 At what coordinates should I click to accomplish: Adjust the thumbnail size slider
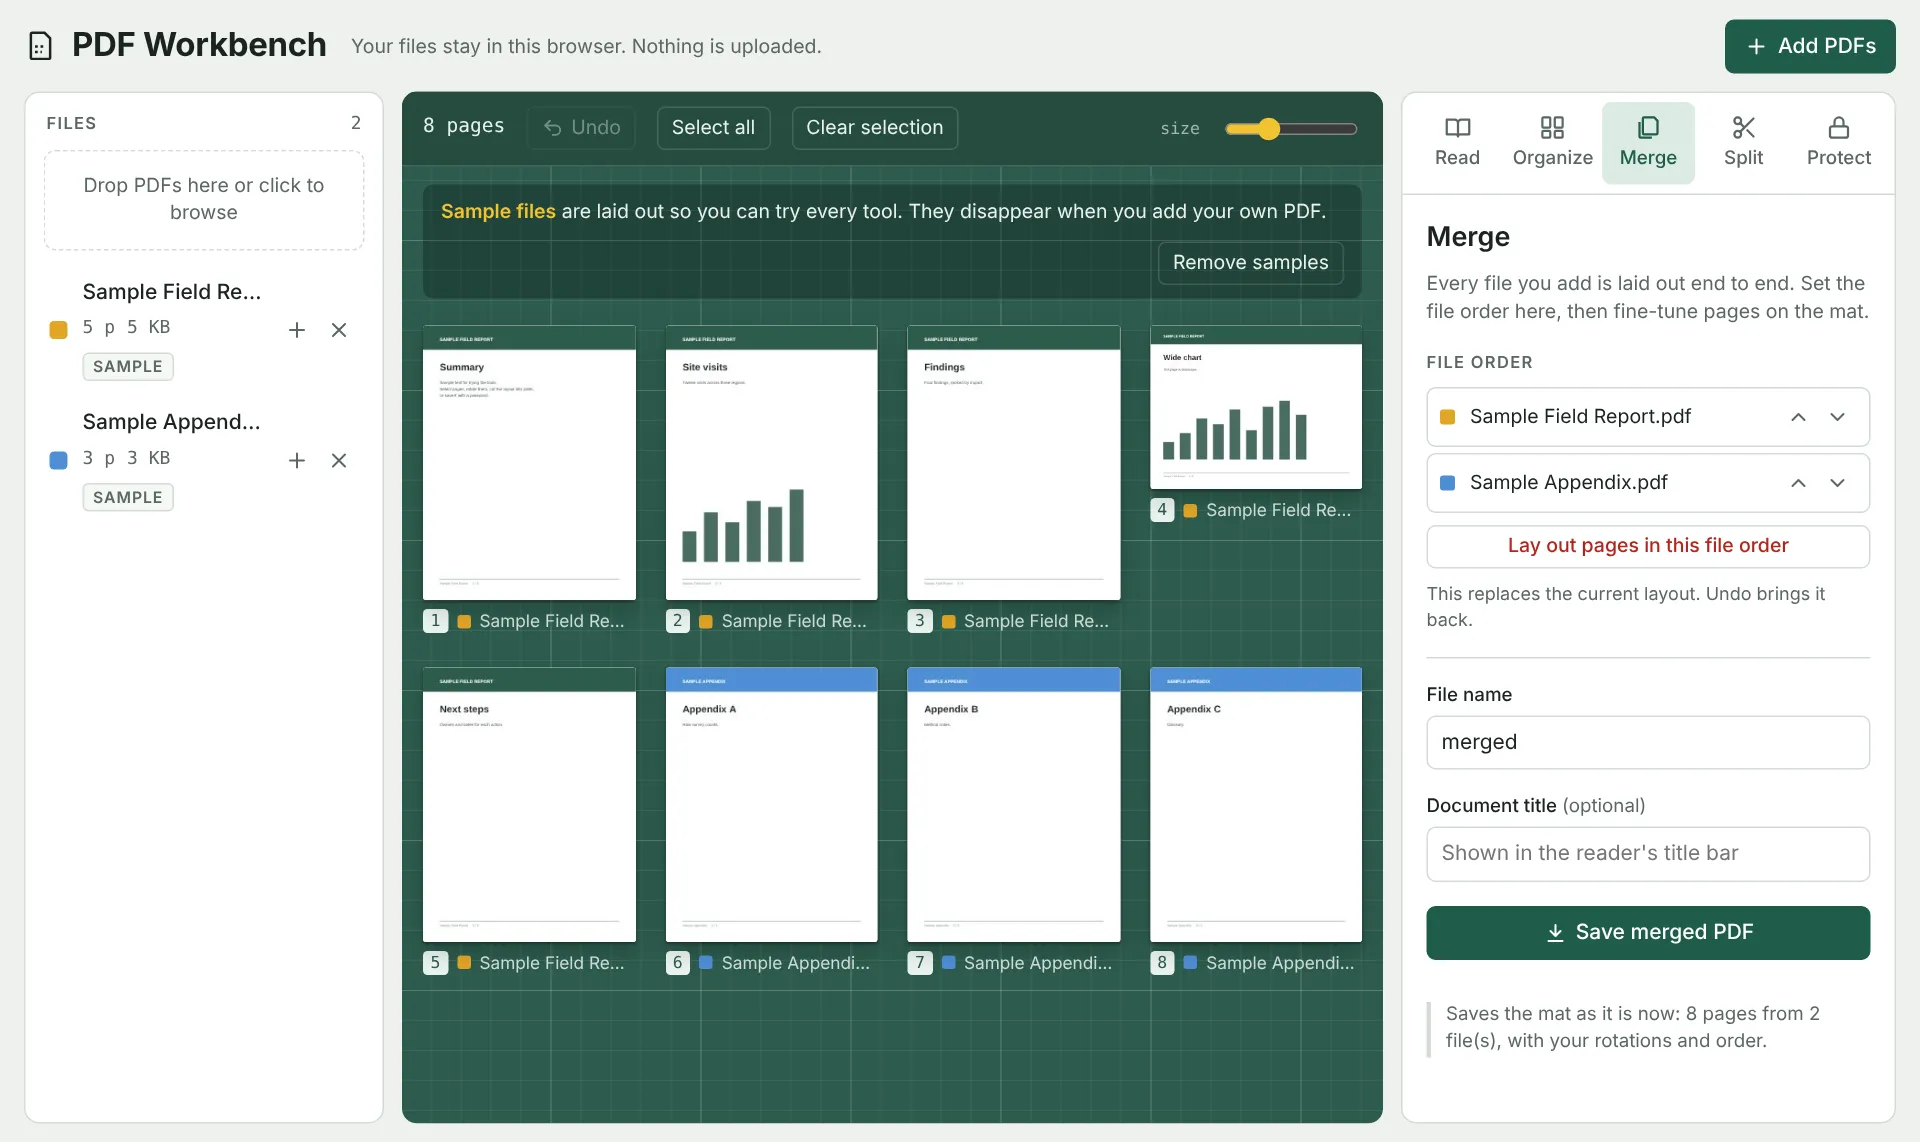coord(1290,129)
